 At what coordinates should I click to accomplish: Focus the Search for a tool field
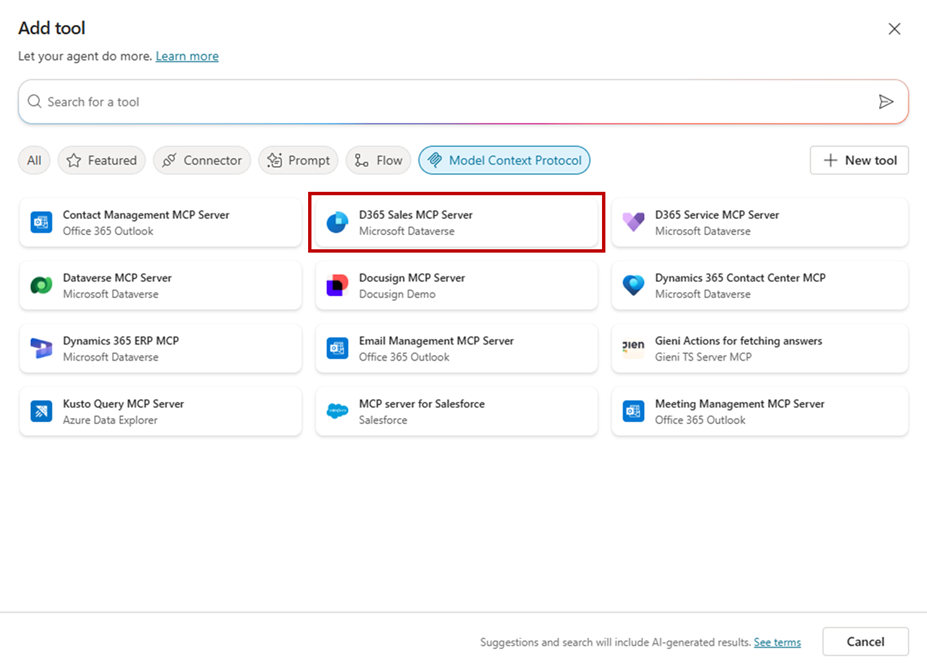[x=450, y=102]
